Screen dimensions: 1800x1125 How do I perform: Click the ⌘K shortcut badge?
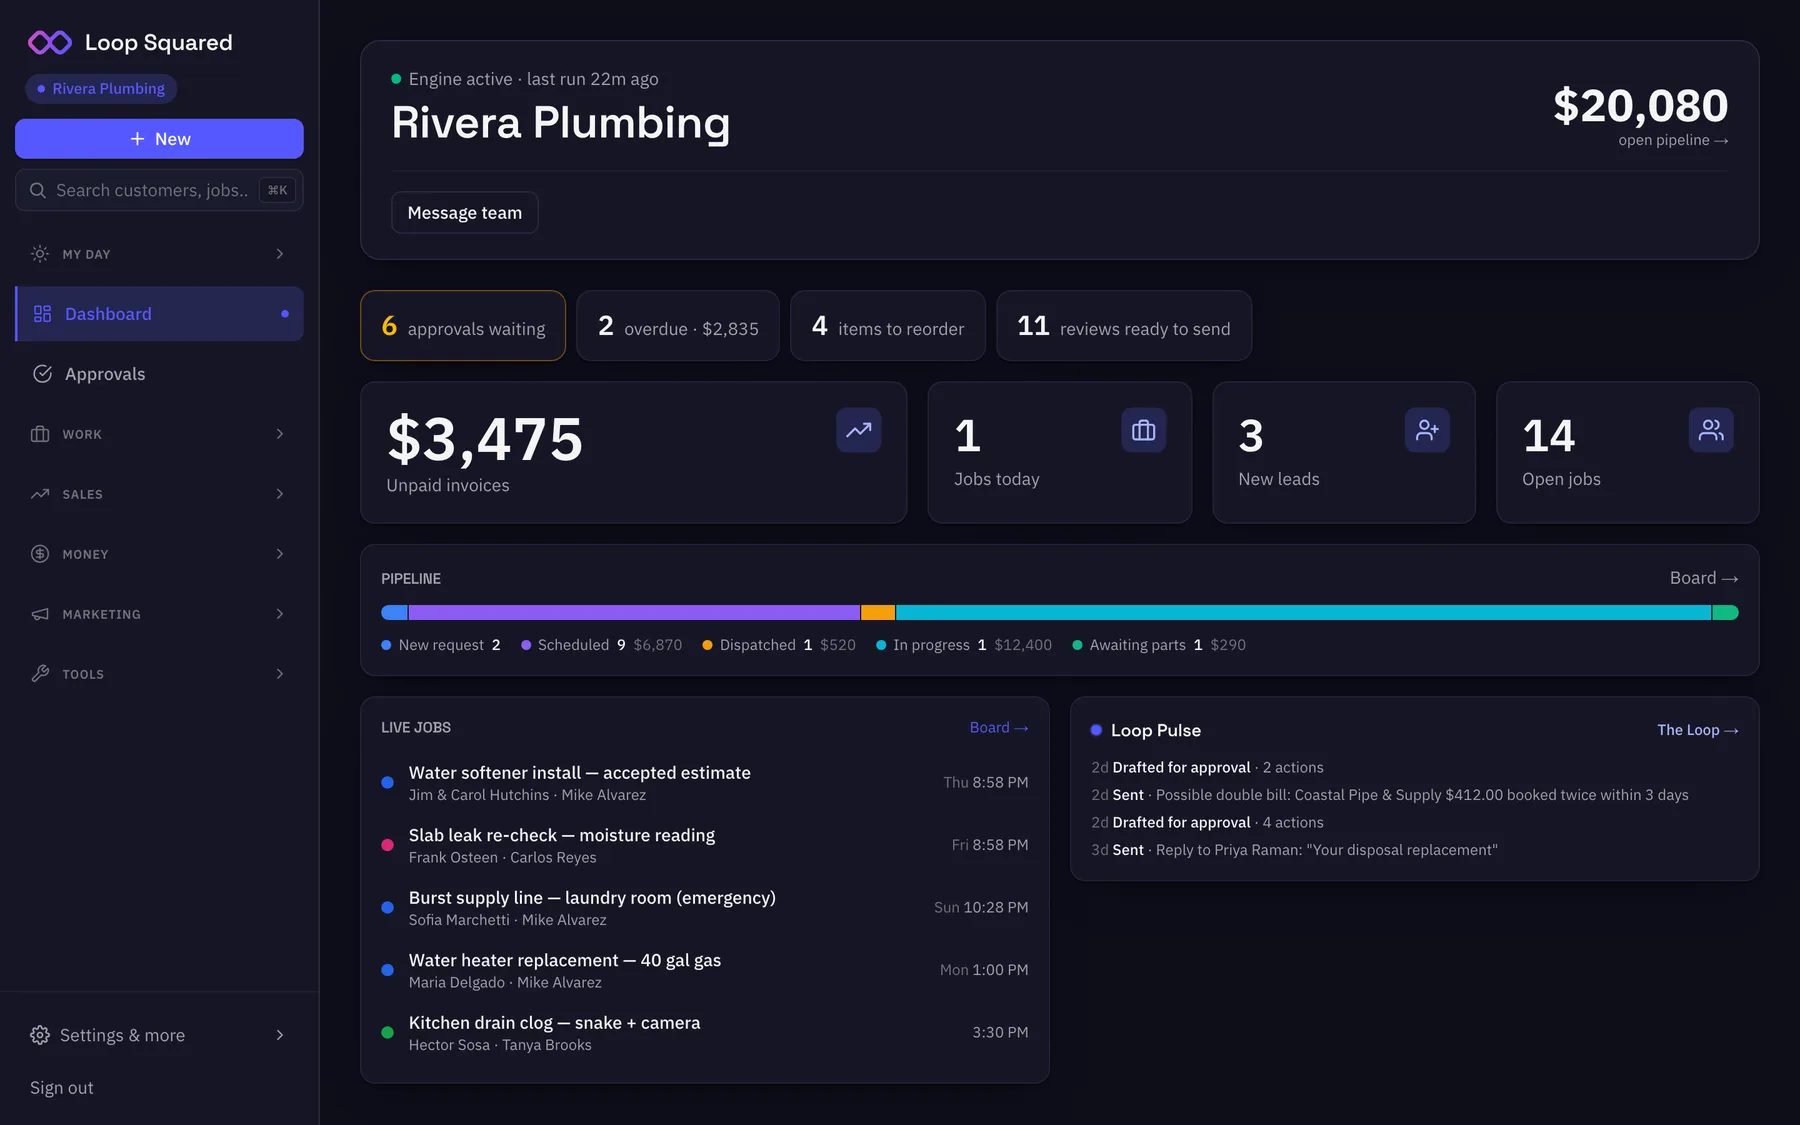(x=277, y=190)
